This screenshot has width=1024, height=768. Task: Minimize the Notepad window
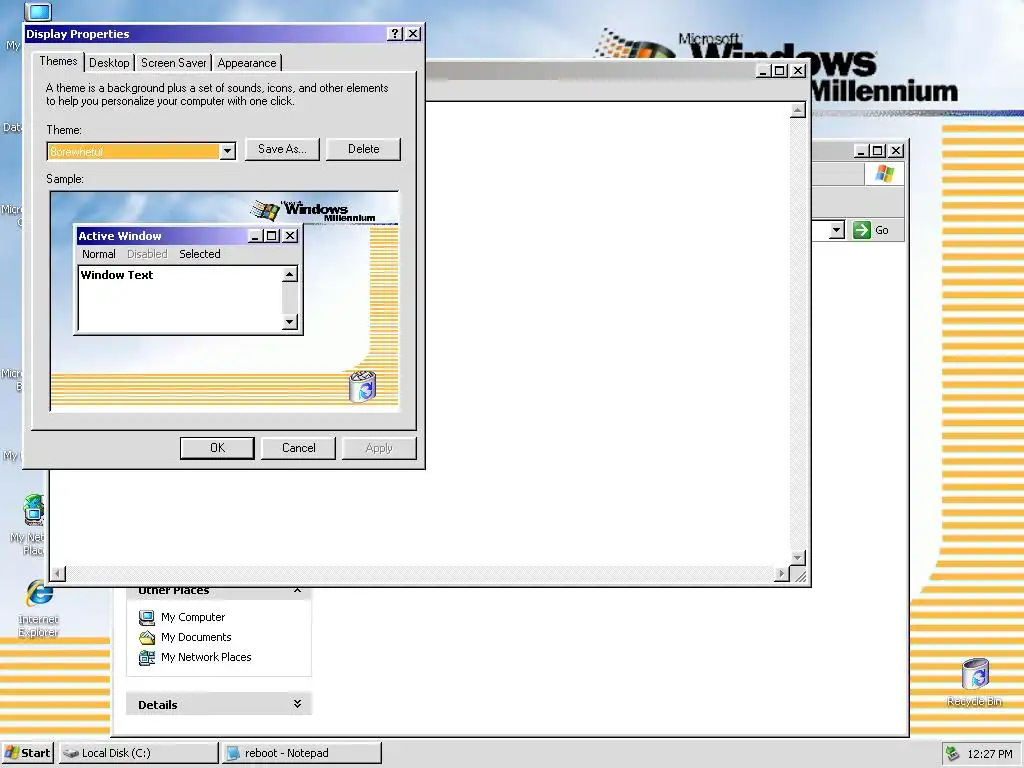(x=763, y=71)
